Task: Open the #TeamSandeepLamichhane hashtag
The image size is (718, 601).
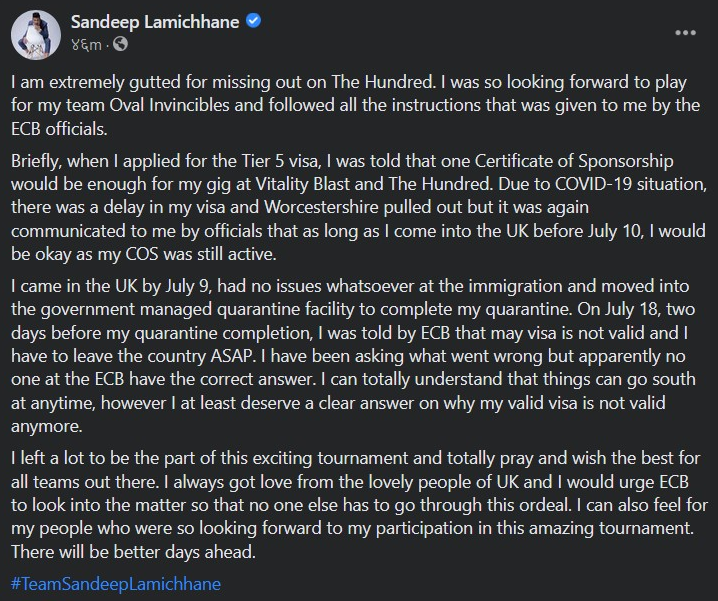Action: (x=115, y=583)
